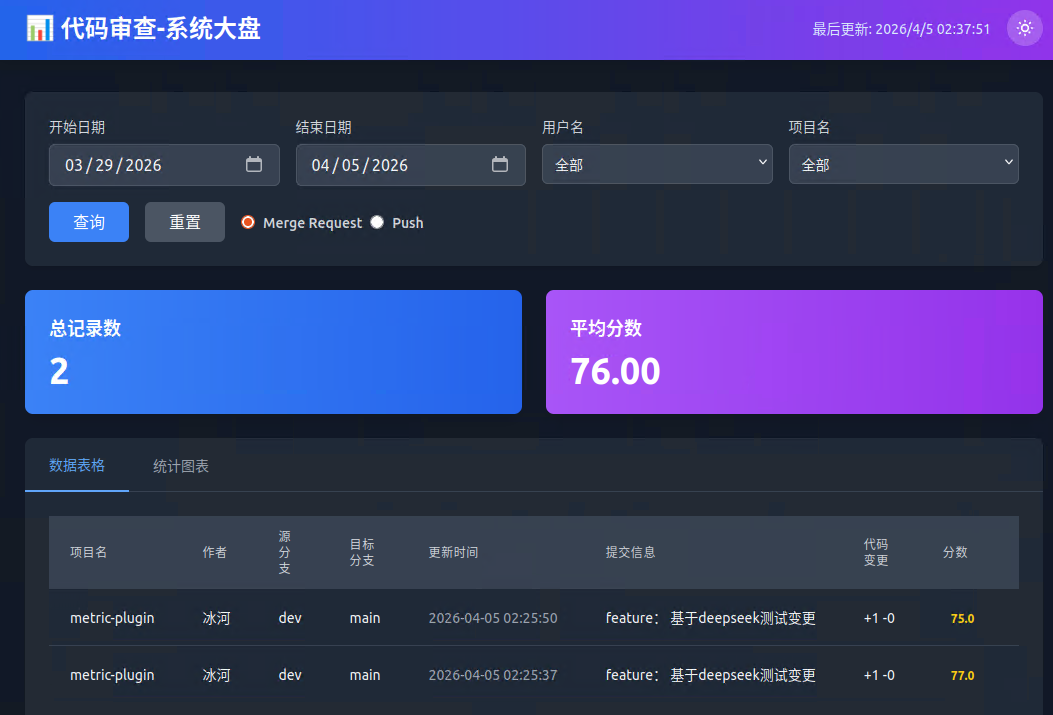Viewport: 1053px width, 715px height.
Task: Click the end date field 04/05/2026
Action: coord(410,164)
